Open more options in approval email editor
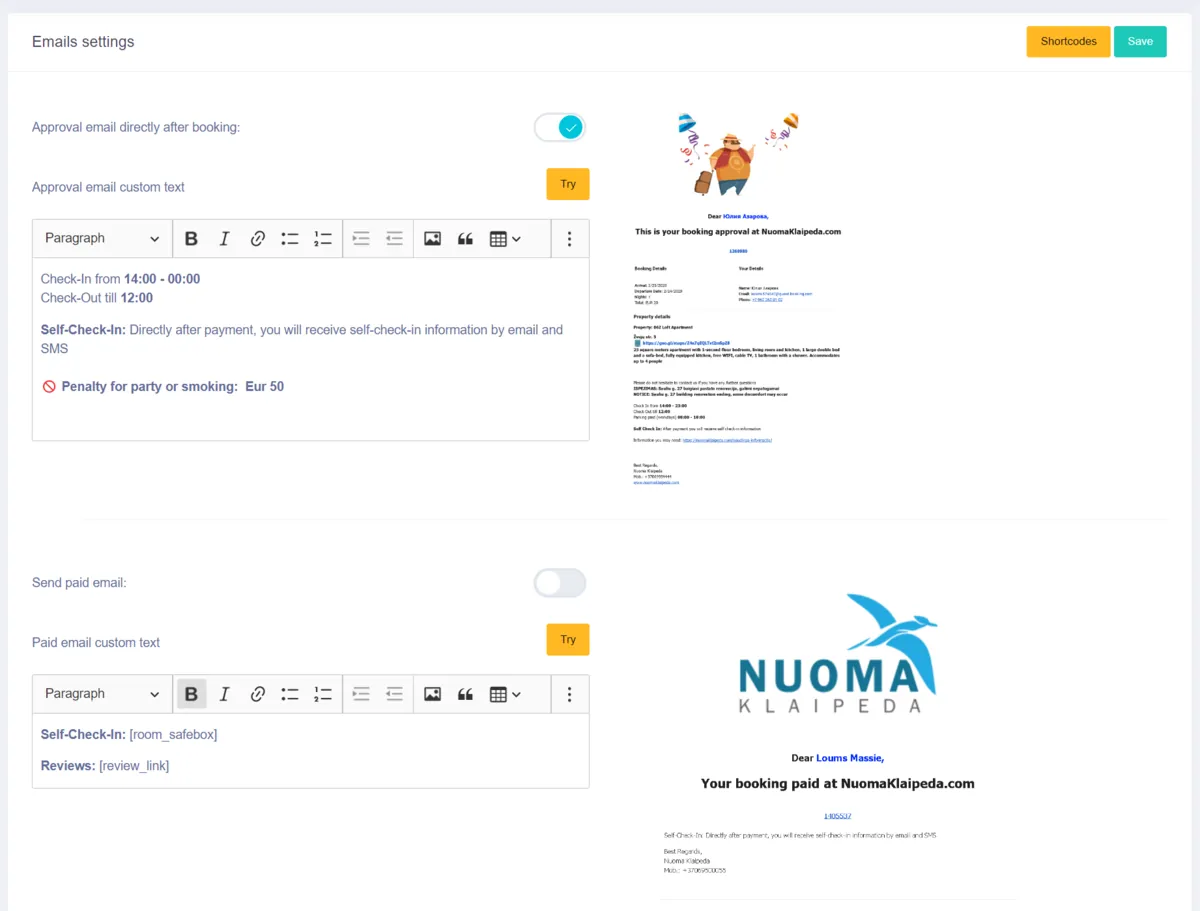Screen dimensions: 1200x911 (x=569, y=239)
